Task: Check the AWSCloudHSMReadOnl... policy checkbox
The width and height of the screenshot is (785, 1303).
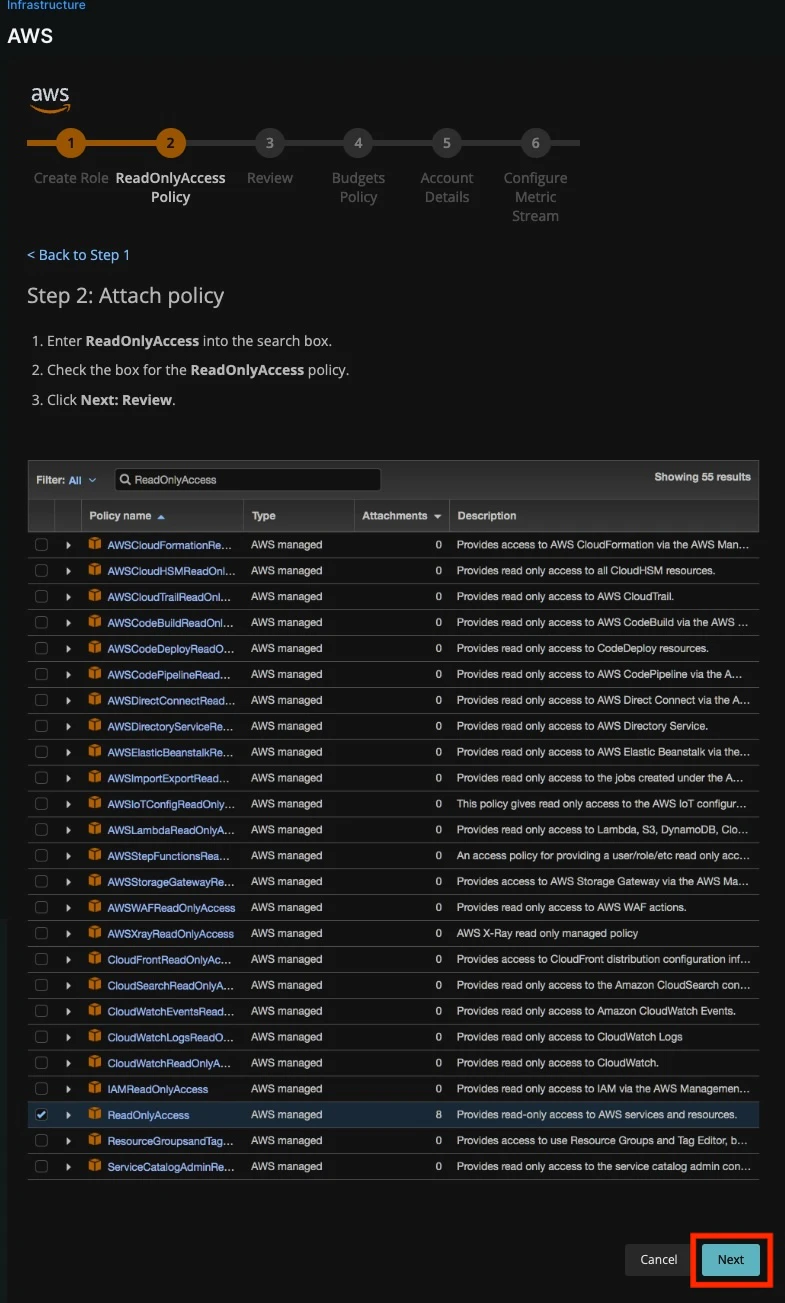Action: click(41, 571)
